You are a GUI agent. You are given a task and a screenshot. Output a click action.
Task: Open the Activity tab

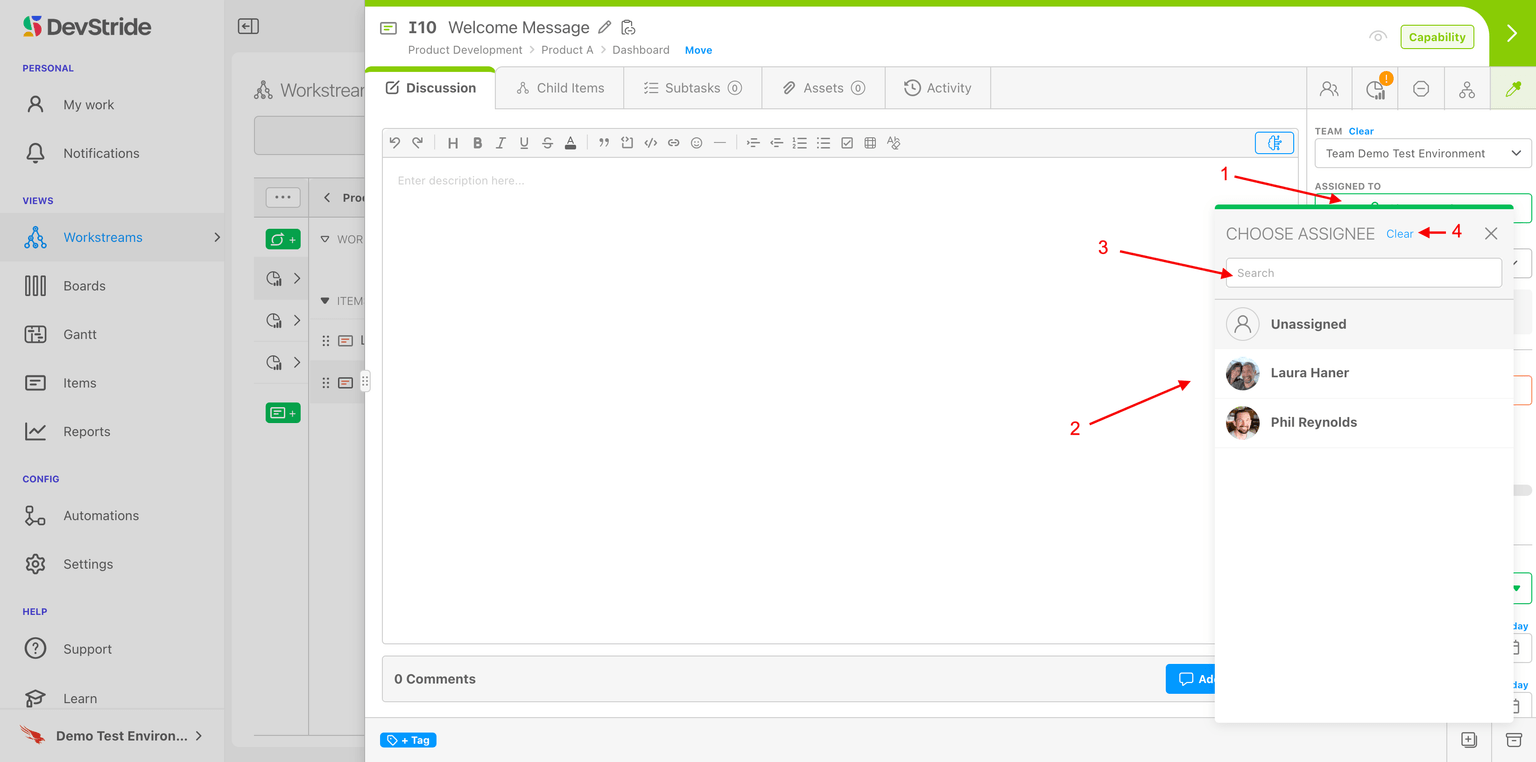[938, 88]
